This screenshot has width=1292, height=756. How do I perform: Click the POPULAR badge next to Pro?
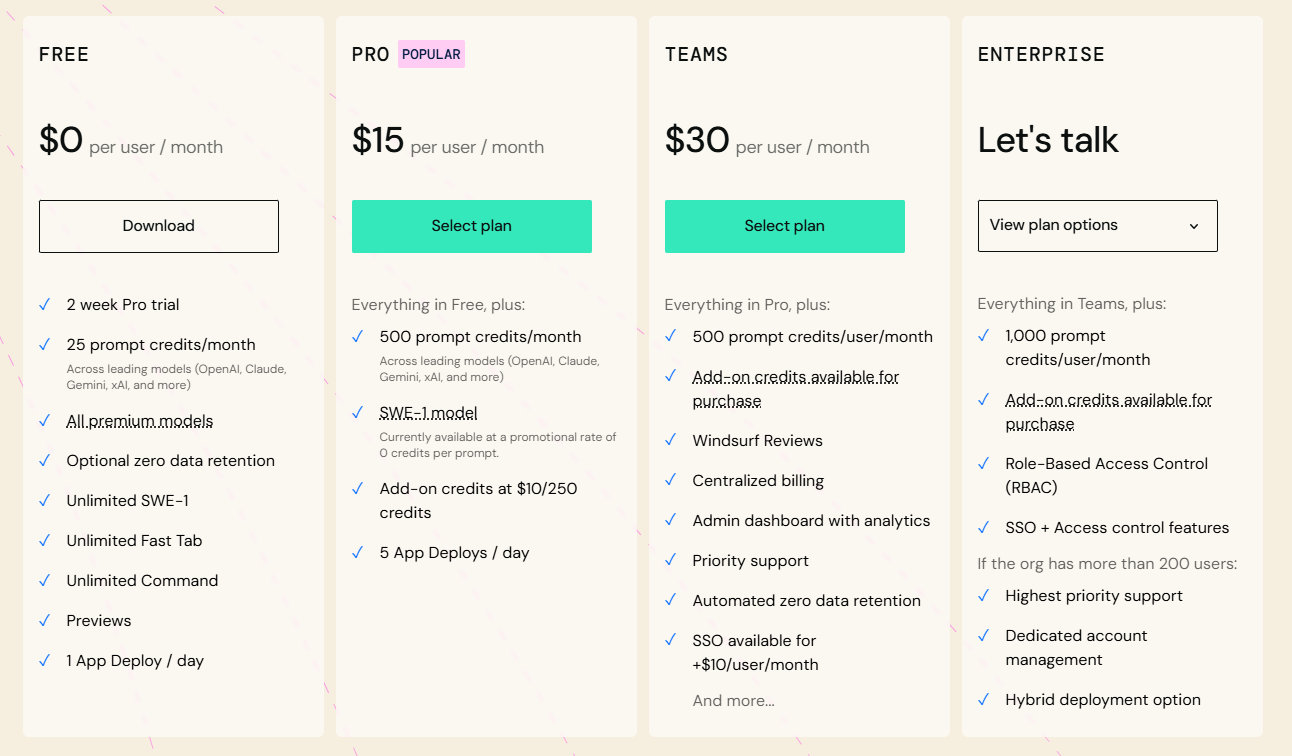(431, 54)
